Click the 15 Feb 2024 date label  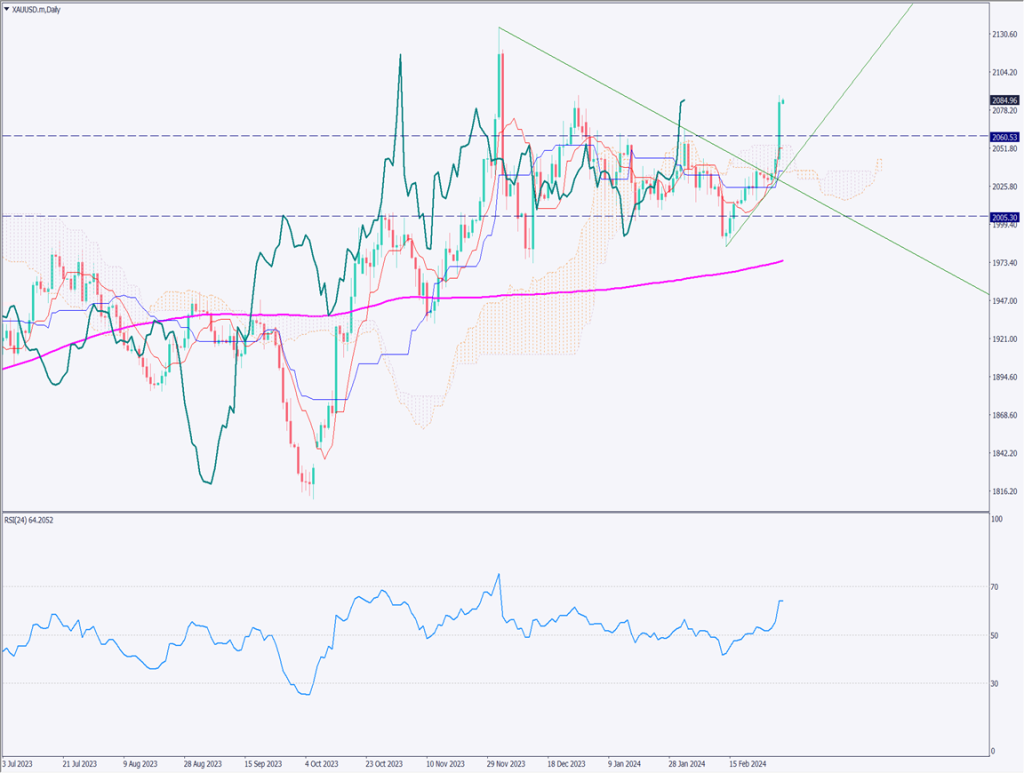tap(747, 763)
